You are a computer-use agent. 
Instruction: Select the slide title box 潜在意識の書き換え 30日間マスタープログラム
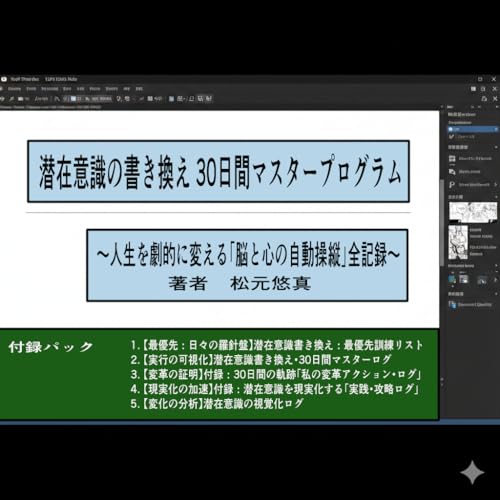pyautogui.click(x=218, y=171)
